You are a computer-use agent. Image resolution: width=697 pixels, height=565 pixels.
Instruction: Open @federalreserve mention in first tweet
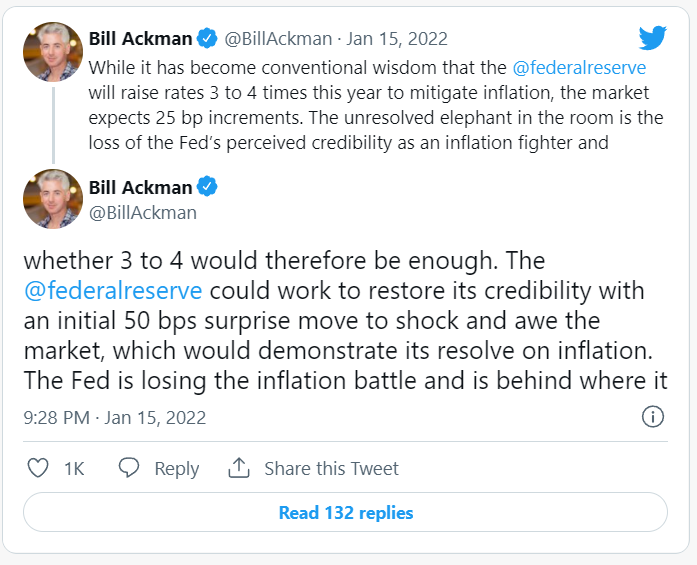coord(579,69)
